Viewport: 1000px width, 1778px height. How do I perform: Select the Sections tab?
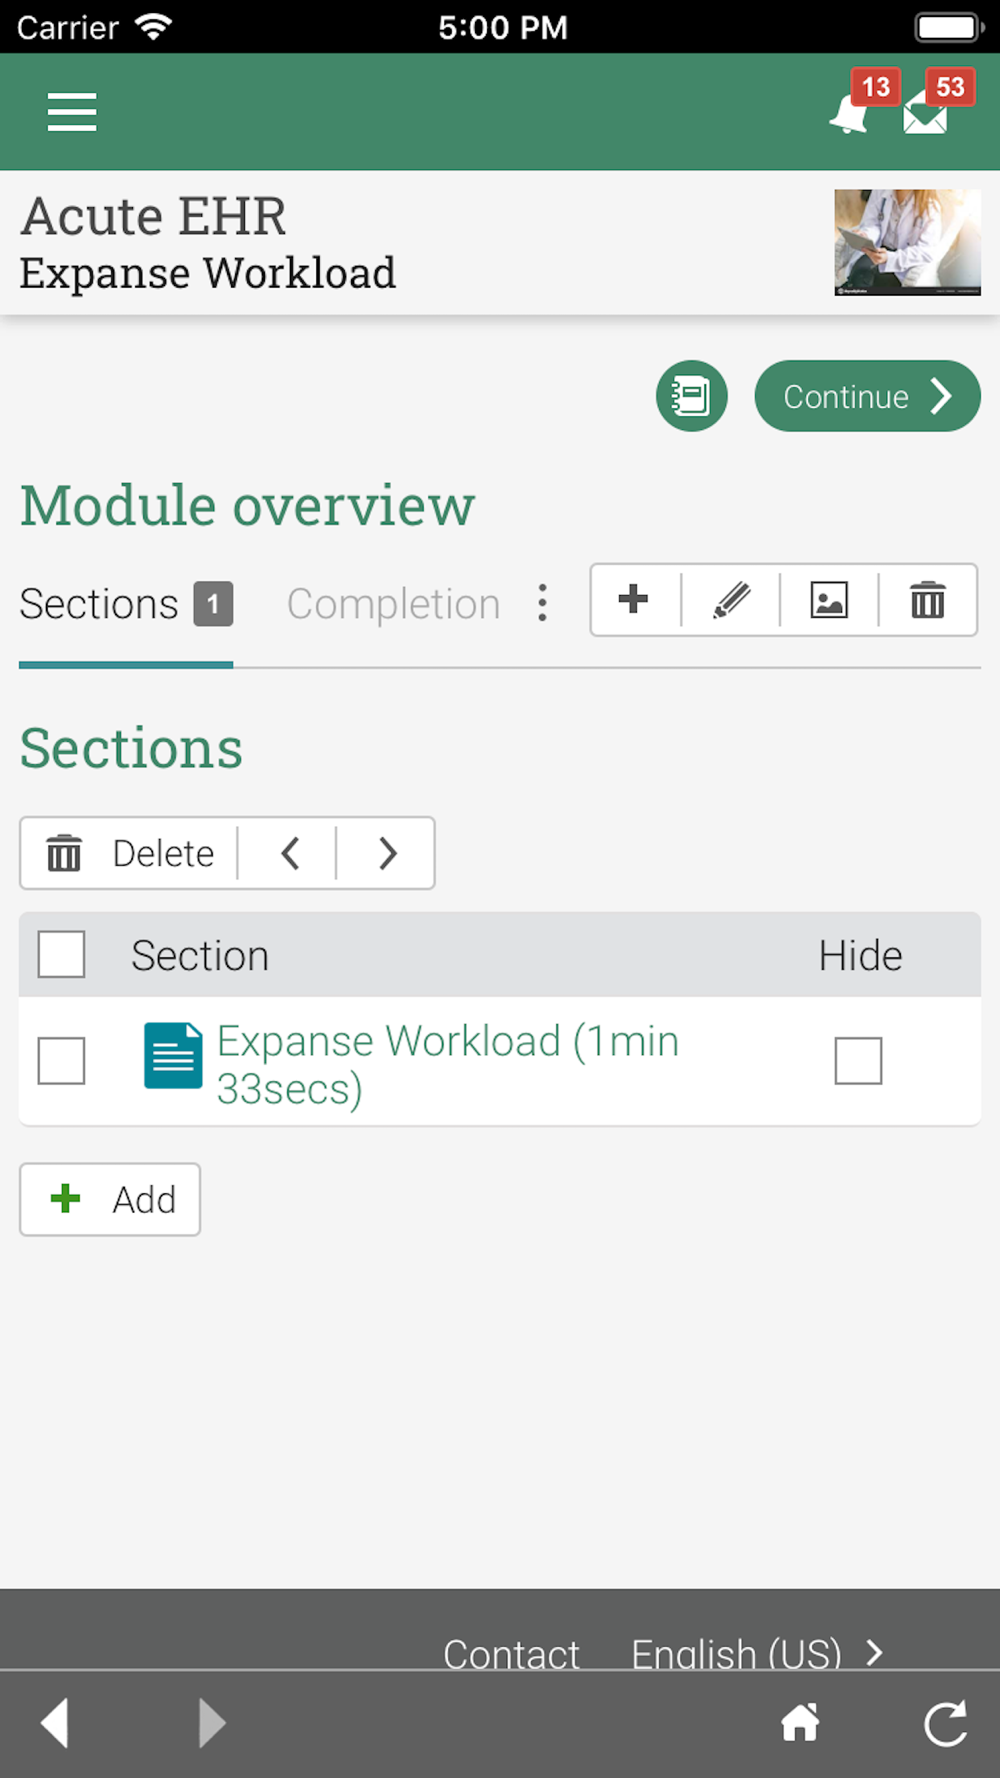click(x=126, y=604)
